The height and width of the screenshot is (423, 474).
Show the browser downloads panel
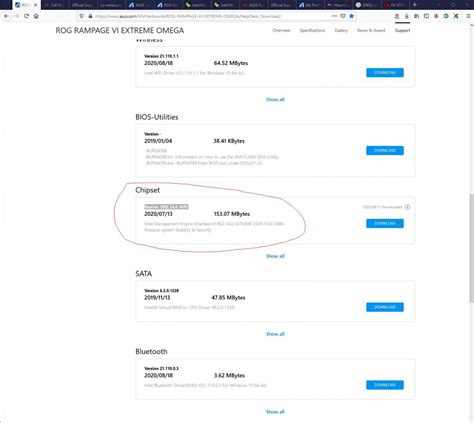pos(407,16)
